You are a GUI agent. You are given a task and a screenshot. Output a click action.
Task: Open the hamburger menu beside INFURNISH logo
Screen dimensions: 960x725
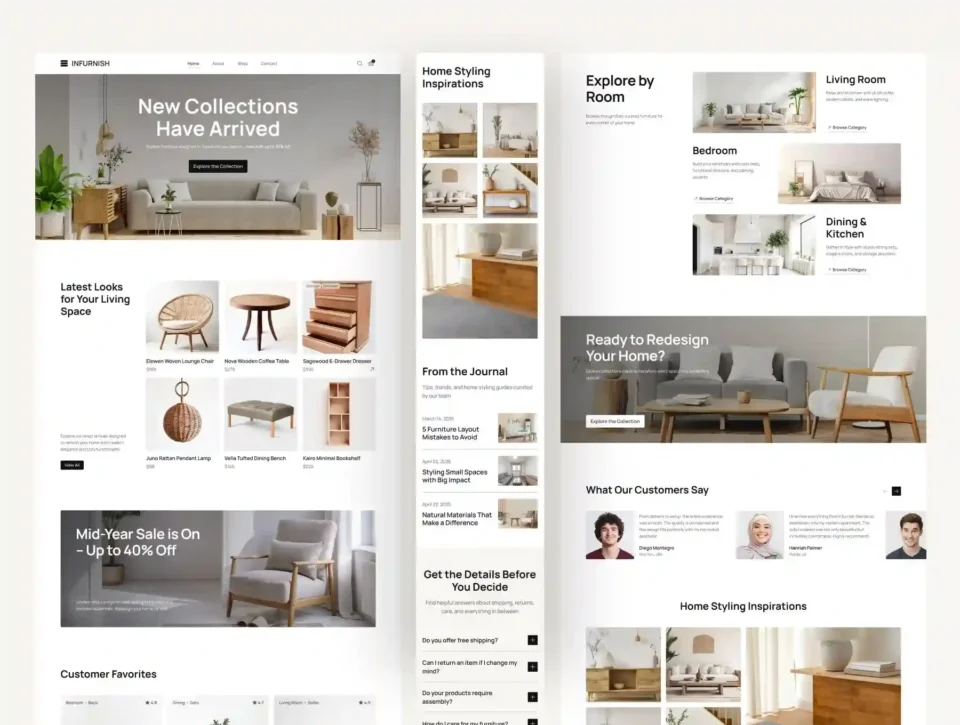[x=65, y=63]
